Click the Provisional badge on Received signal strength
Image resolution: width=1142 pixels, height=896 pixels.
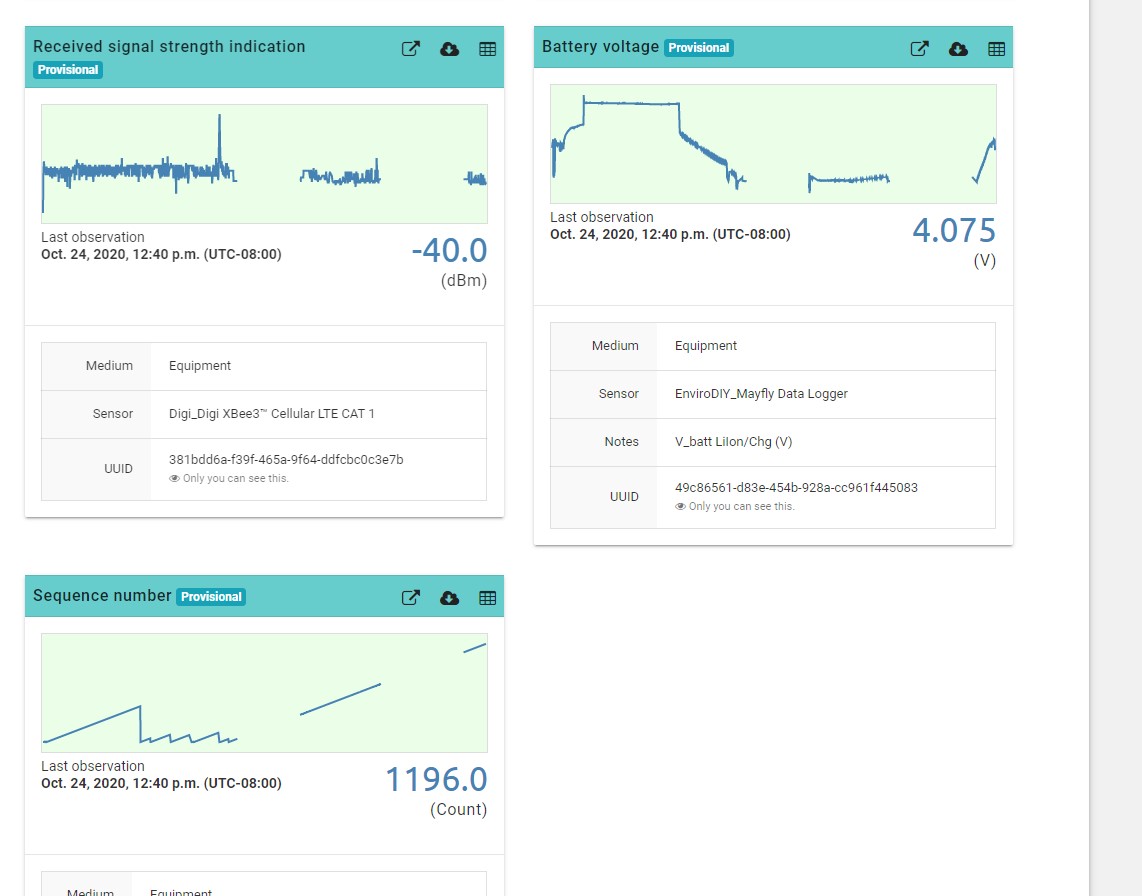click(68, 70)
